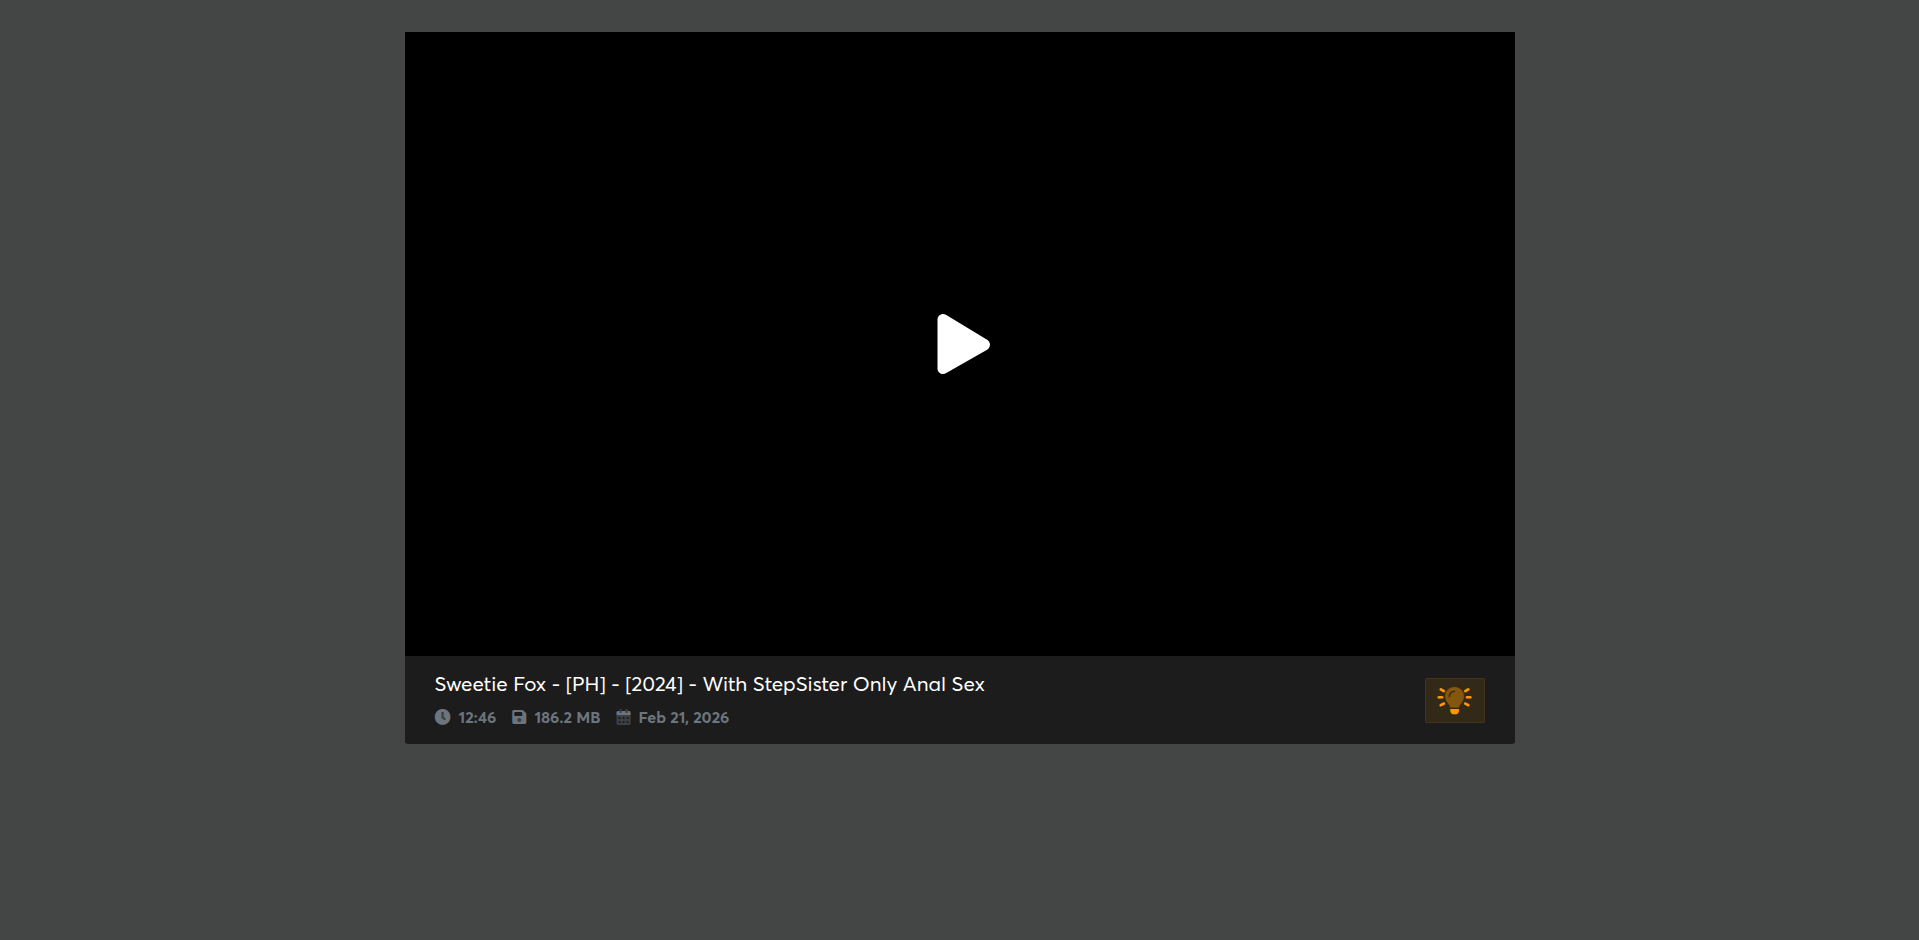Click the Feb 21, 2026 upload date
1919x940 pixels.
(683, 717)
